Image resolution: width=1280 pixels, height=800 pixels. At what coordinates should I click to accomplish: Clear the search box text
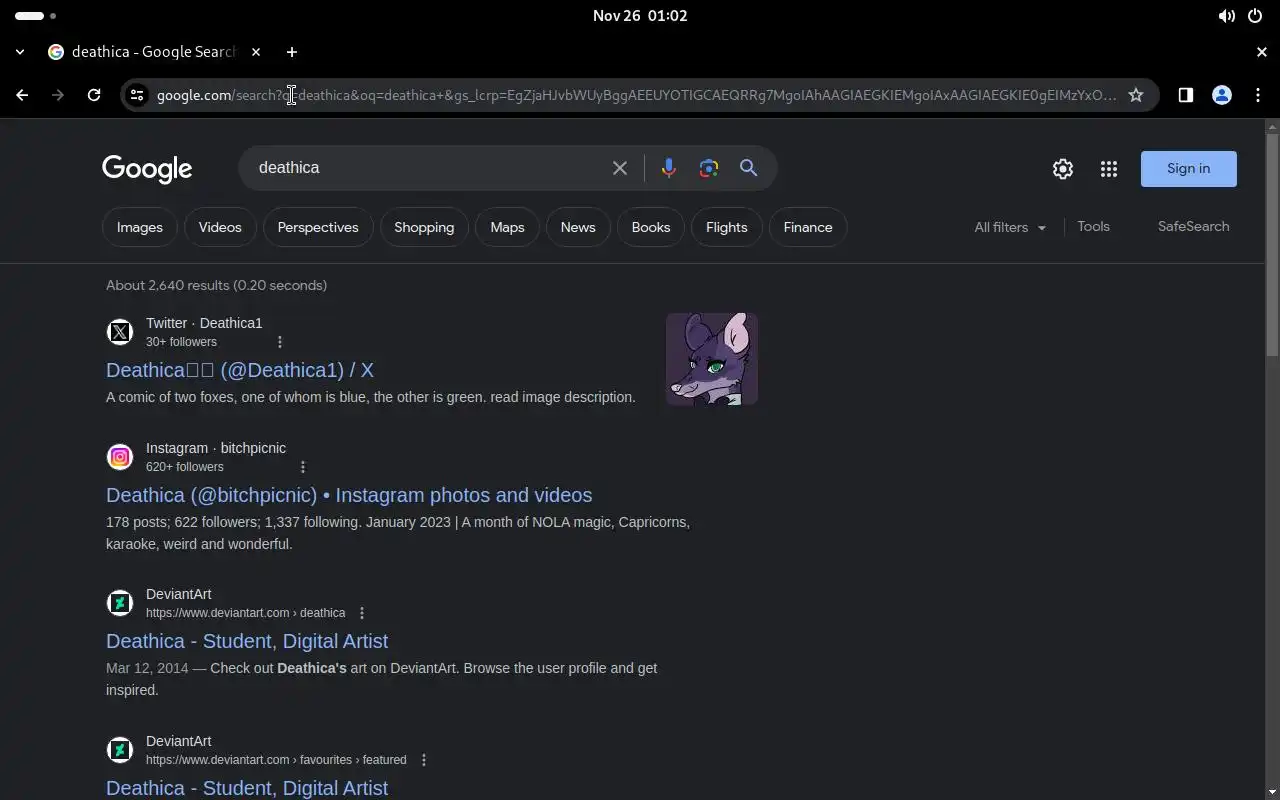[x=620, y=168]
